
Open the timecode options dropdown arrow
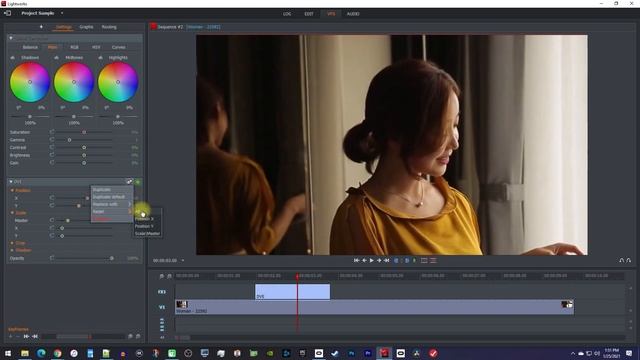(x=183, y=260)
